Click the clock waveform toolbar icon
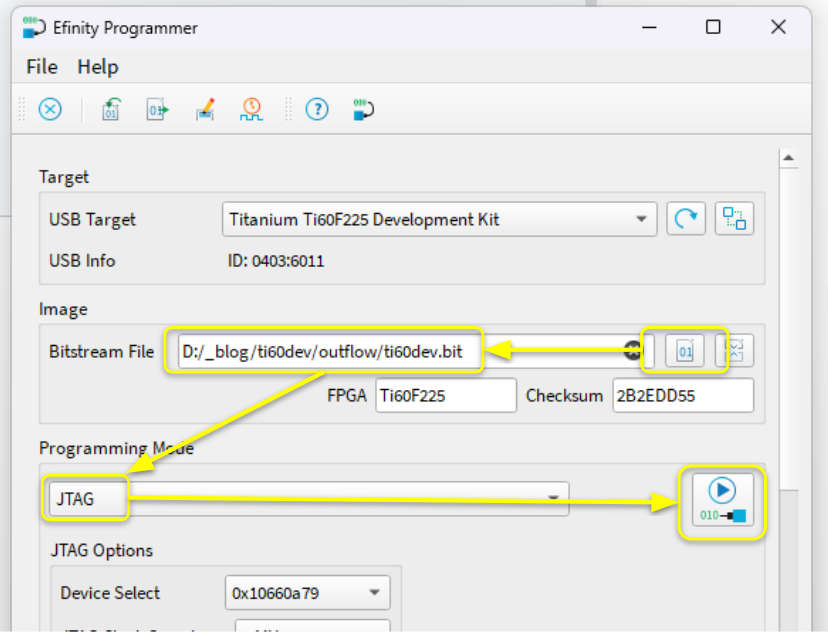828x634 pixels. [251, 109]
